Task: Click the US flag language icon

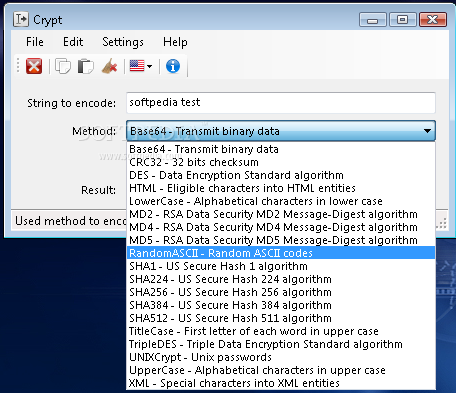Action: click(137, 66)
